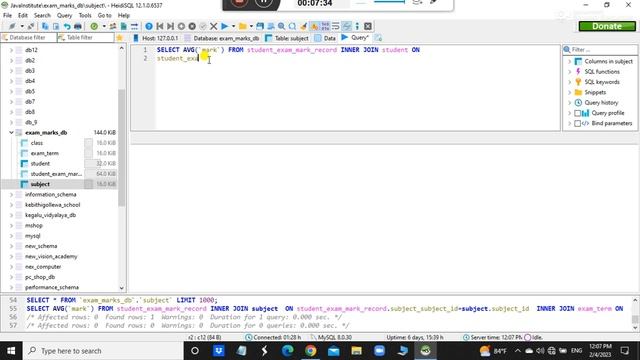Open the session manager connect icon
The height and width of the screenshot is (360, 640).
12,26
